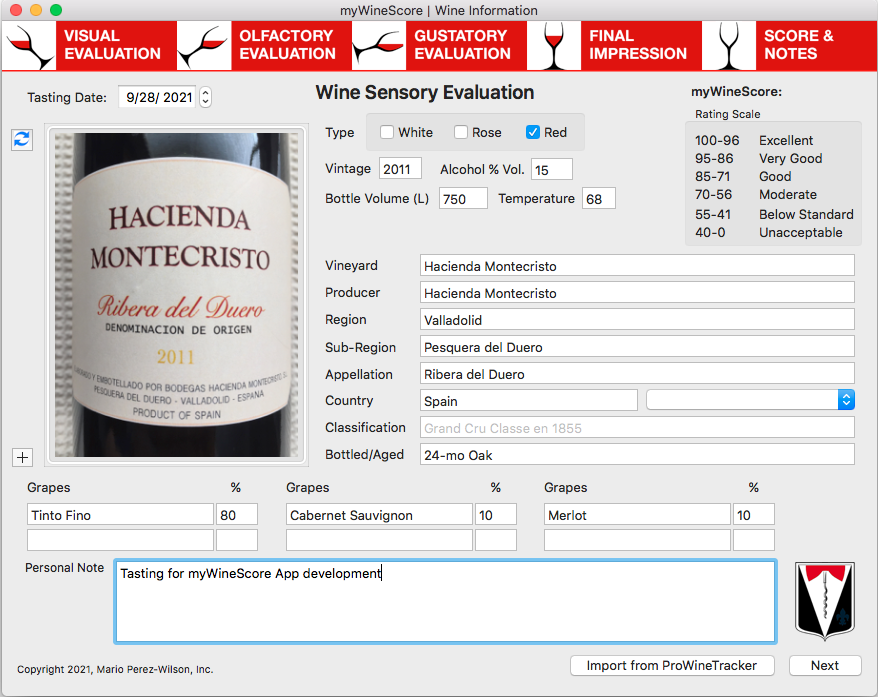The image size is (878, 697).
Task: Click the Next button
Action: click(x=825, y=665)
